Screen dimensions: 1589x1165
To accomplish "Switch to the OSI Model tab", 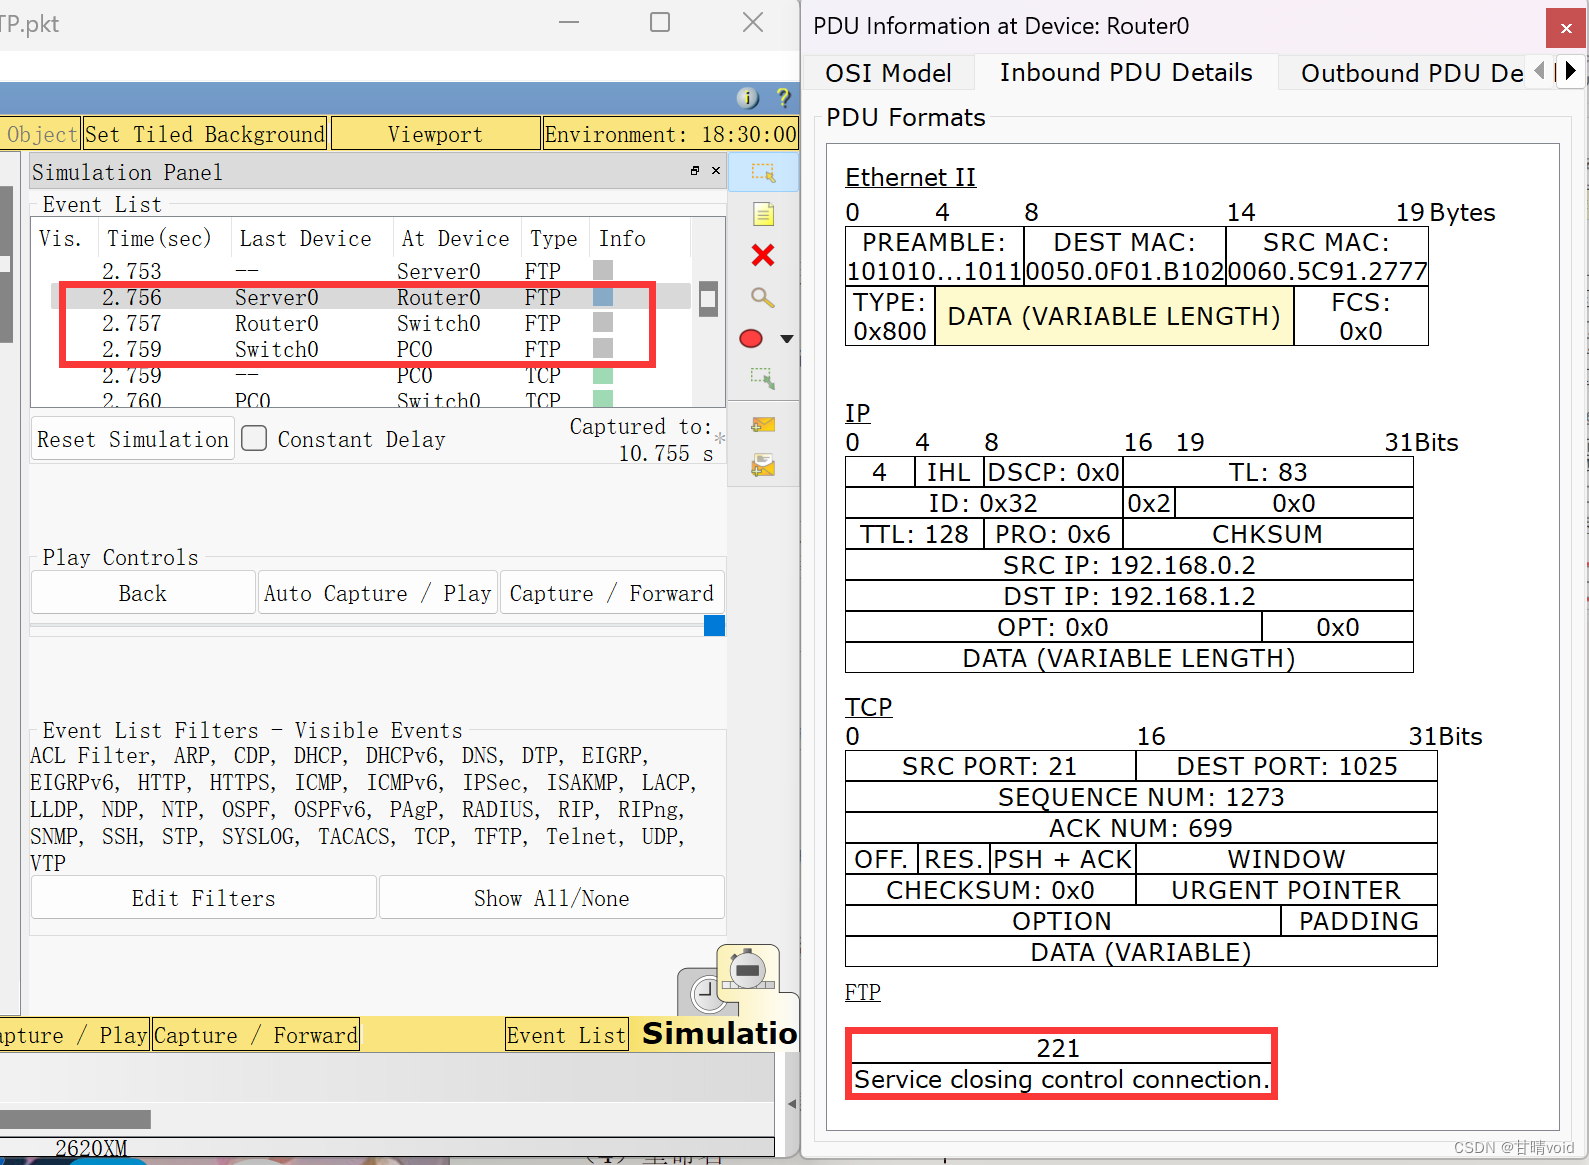I will click(x=888, y=73).
